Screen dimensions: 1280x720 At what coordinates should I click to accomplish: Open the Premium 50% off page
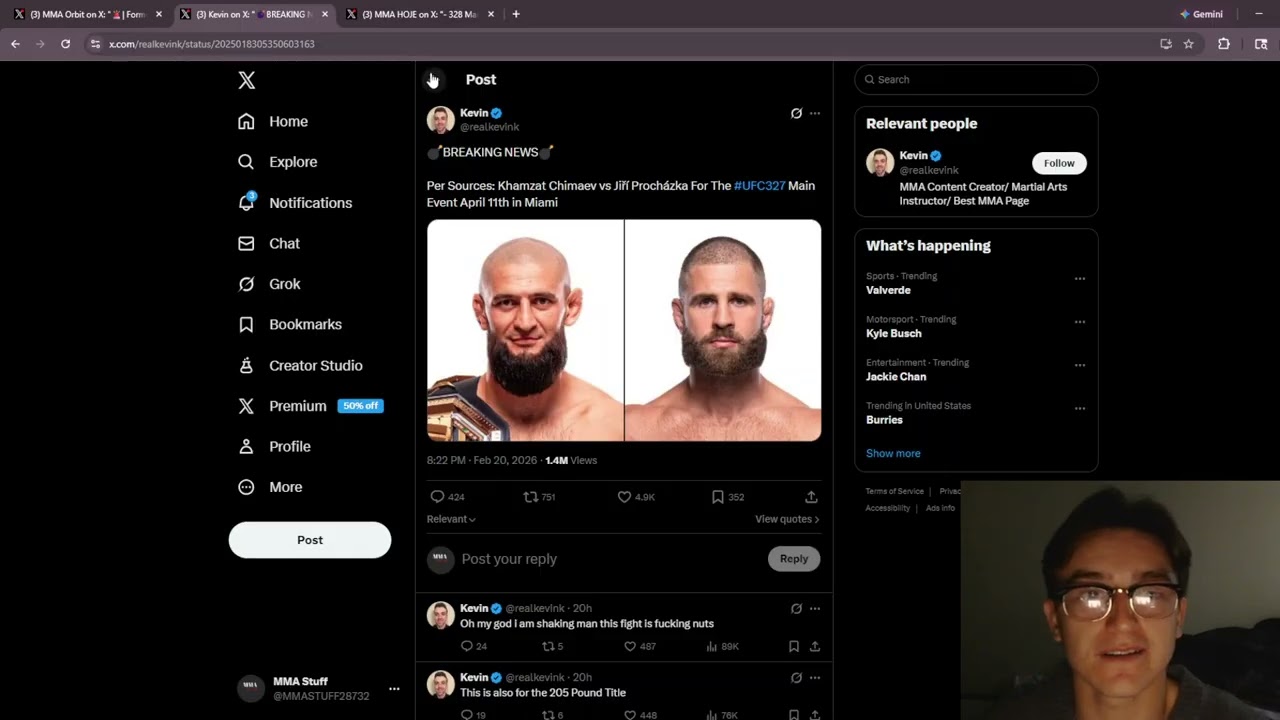tap(310, 406)
